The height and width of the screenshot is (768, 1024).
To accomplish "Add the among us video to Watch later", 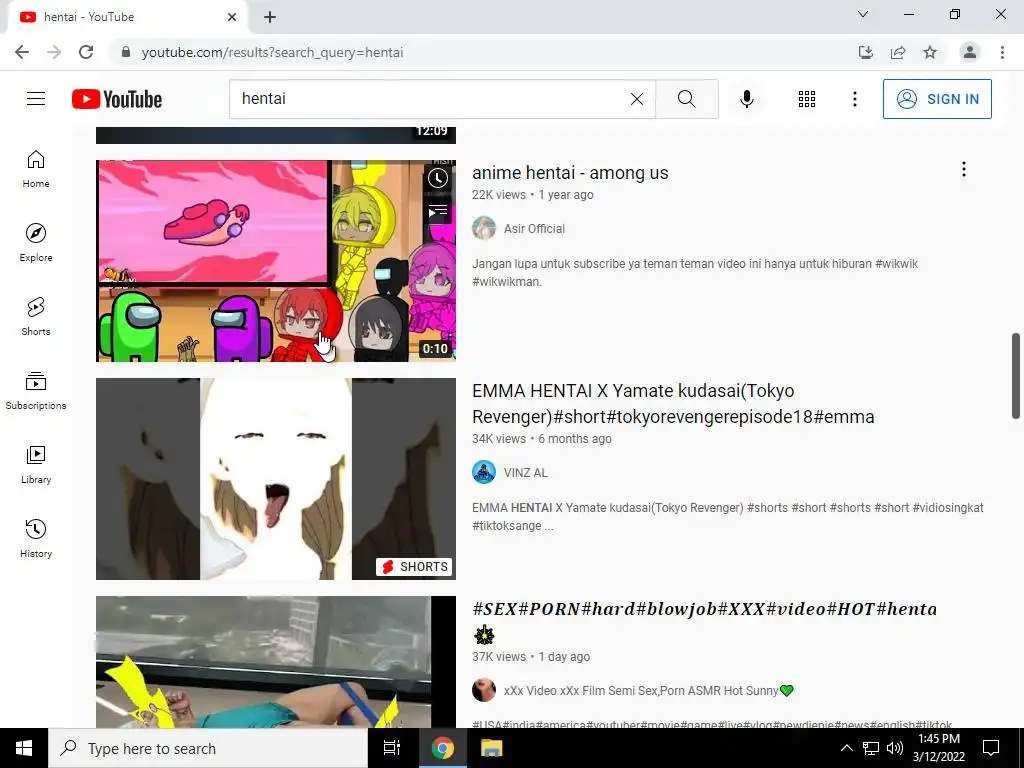I will coord(438,178).
